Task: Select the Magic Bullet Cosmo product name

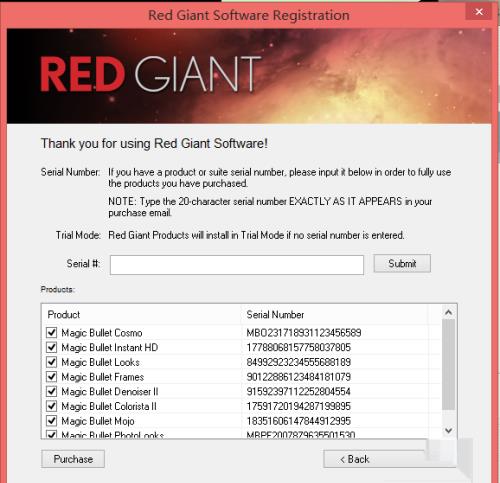Action: (102, 333)
